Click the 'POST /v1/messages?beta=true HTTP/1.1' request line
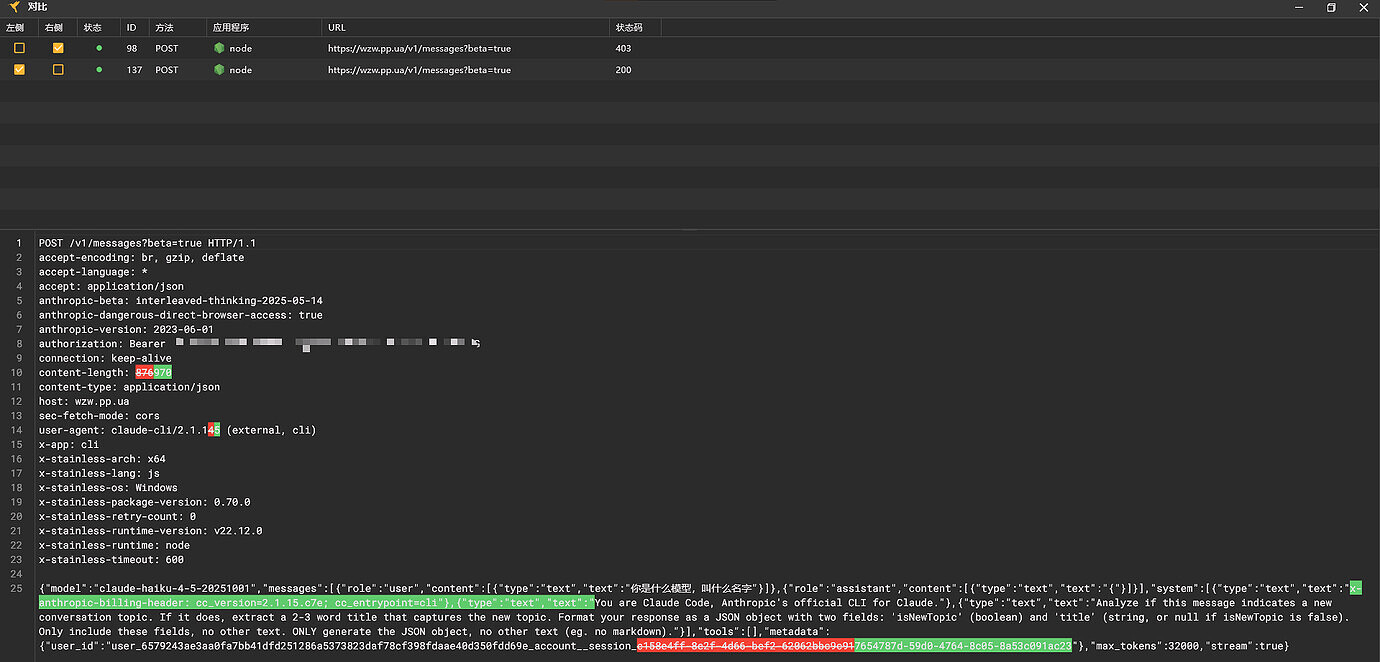The height and width of the screenshot is (662, 1380). (x=148, y=243)
